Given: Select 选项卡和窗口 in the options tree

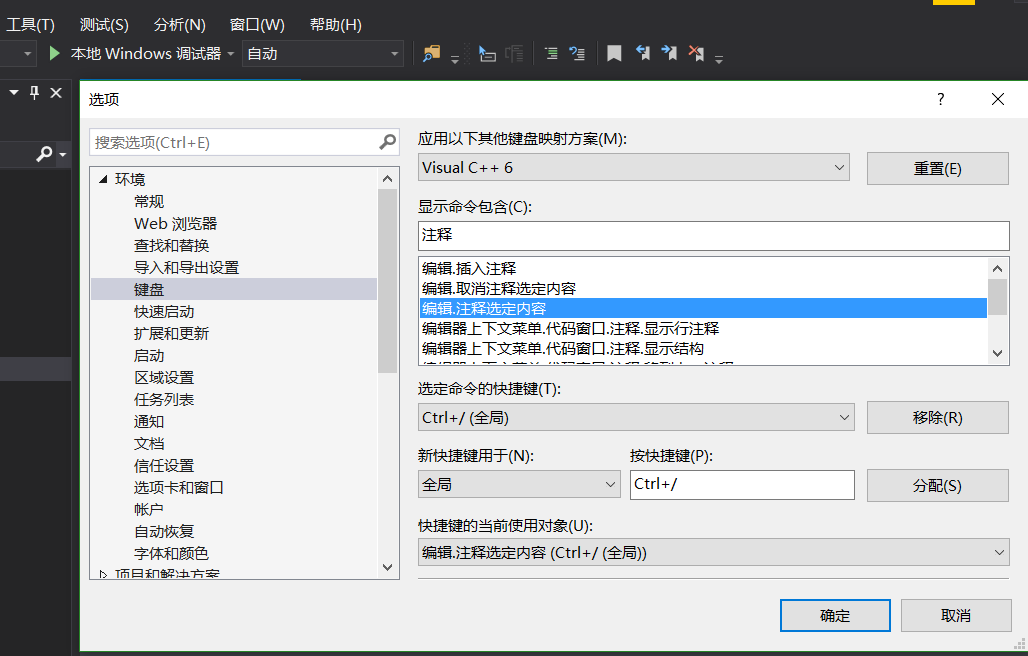Looking at the screenshot, I should pos(179,488).
